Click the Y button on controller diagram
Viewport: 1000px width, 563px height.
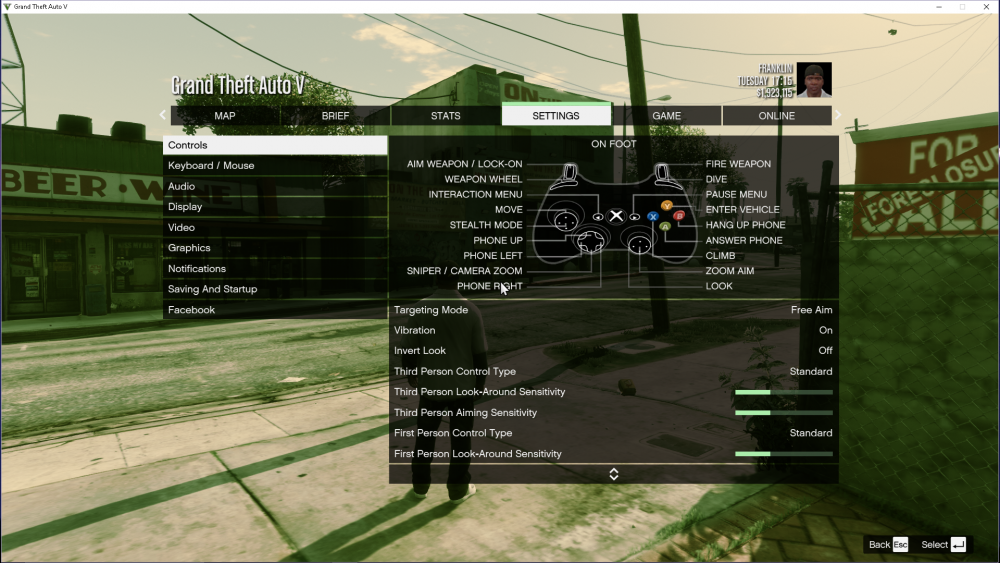666,205
